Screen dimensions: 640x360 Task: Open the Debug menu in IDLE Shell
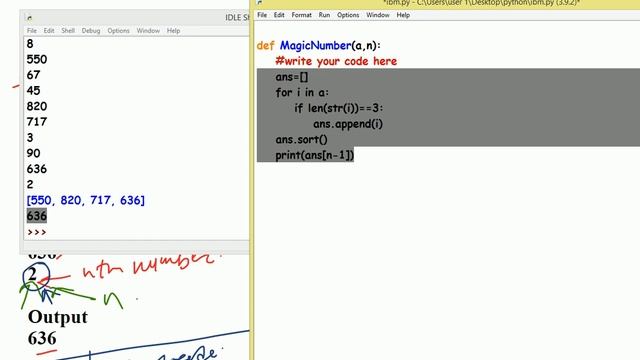point(91,31)
